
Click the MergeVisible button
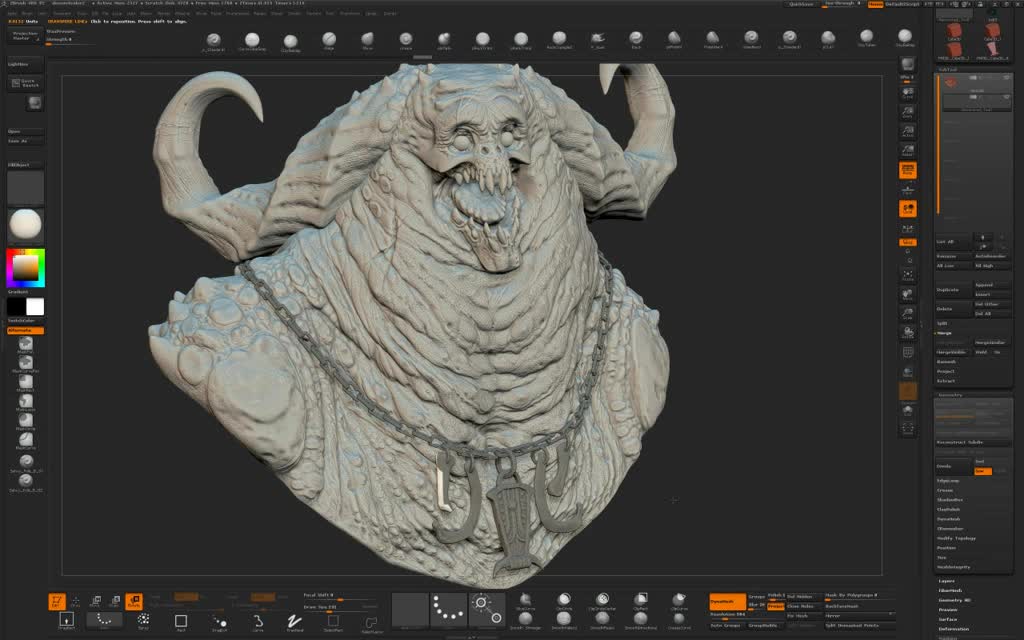tap(953, 352)
